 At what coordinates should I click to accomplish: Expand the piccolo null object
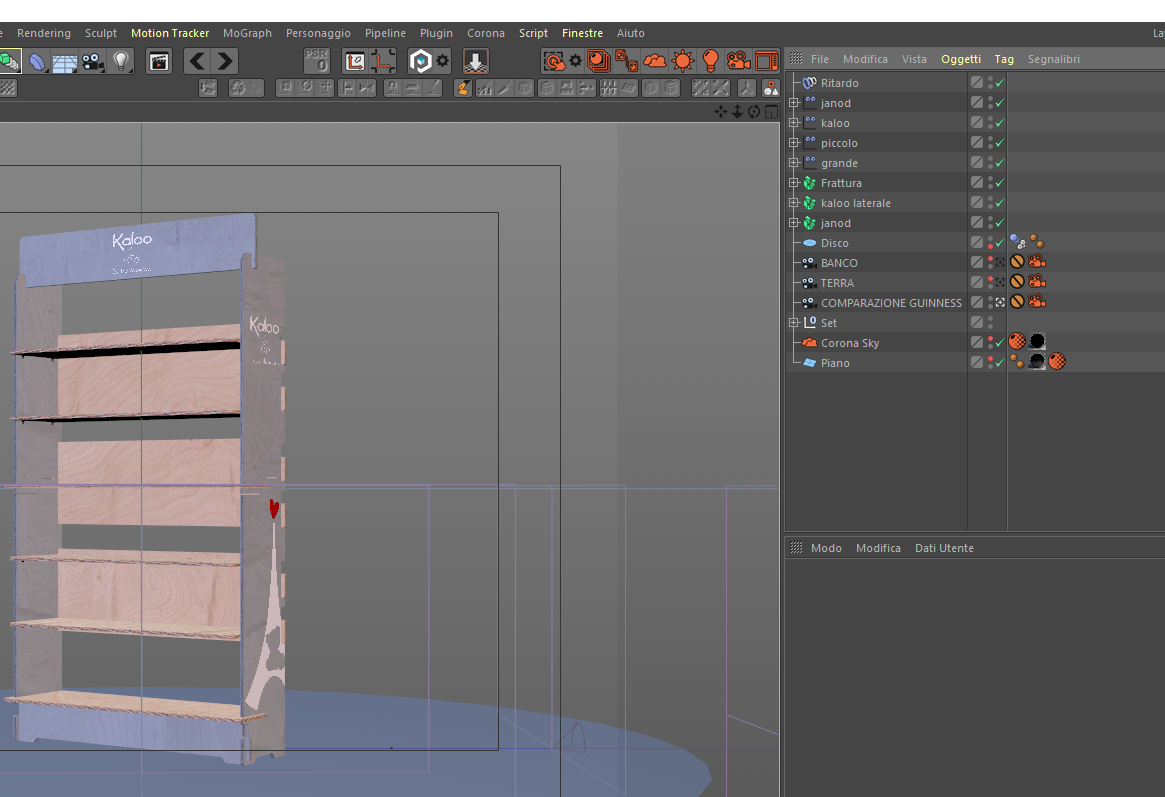[x=794, y=143]
